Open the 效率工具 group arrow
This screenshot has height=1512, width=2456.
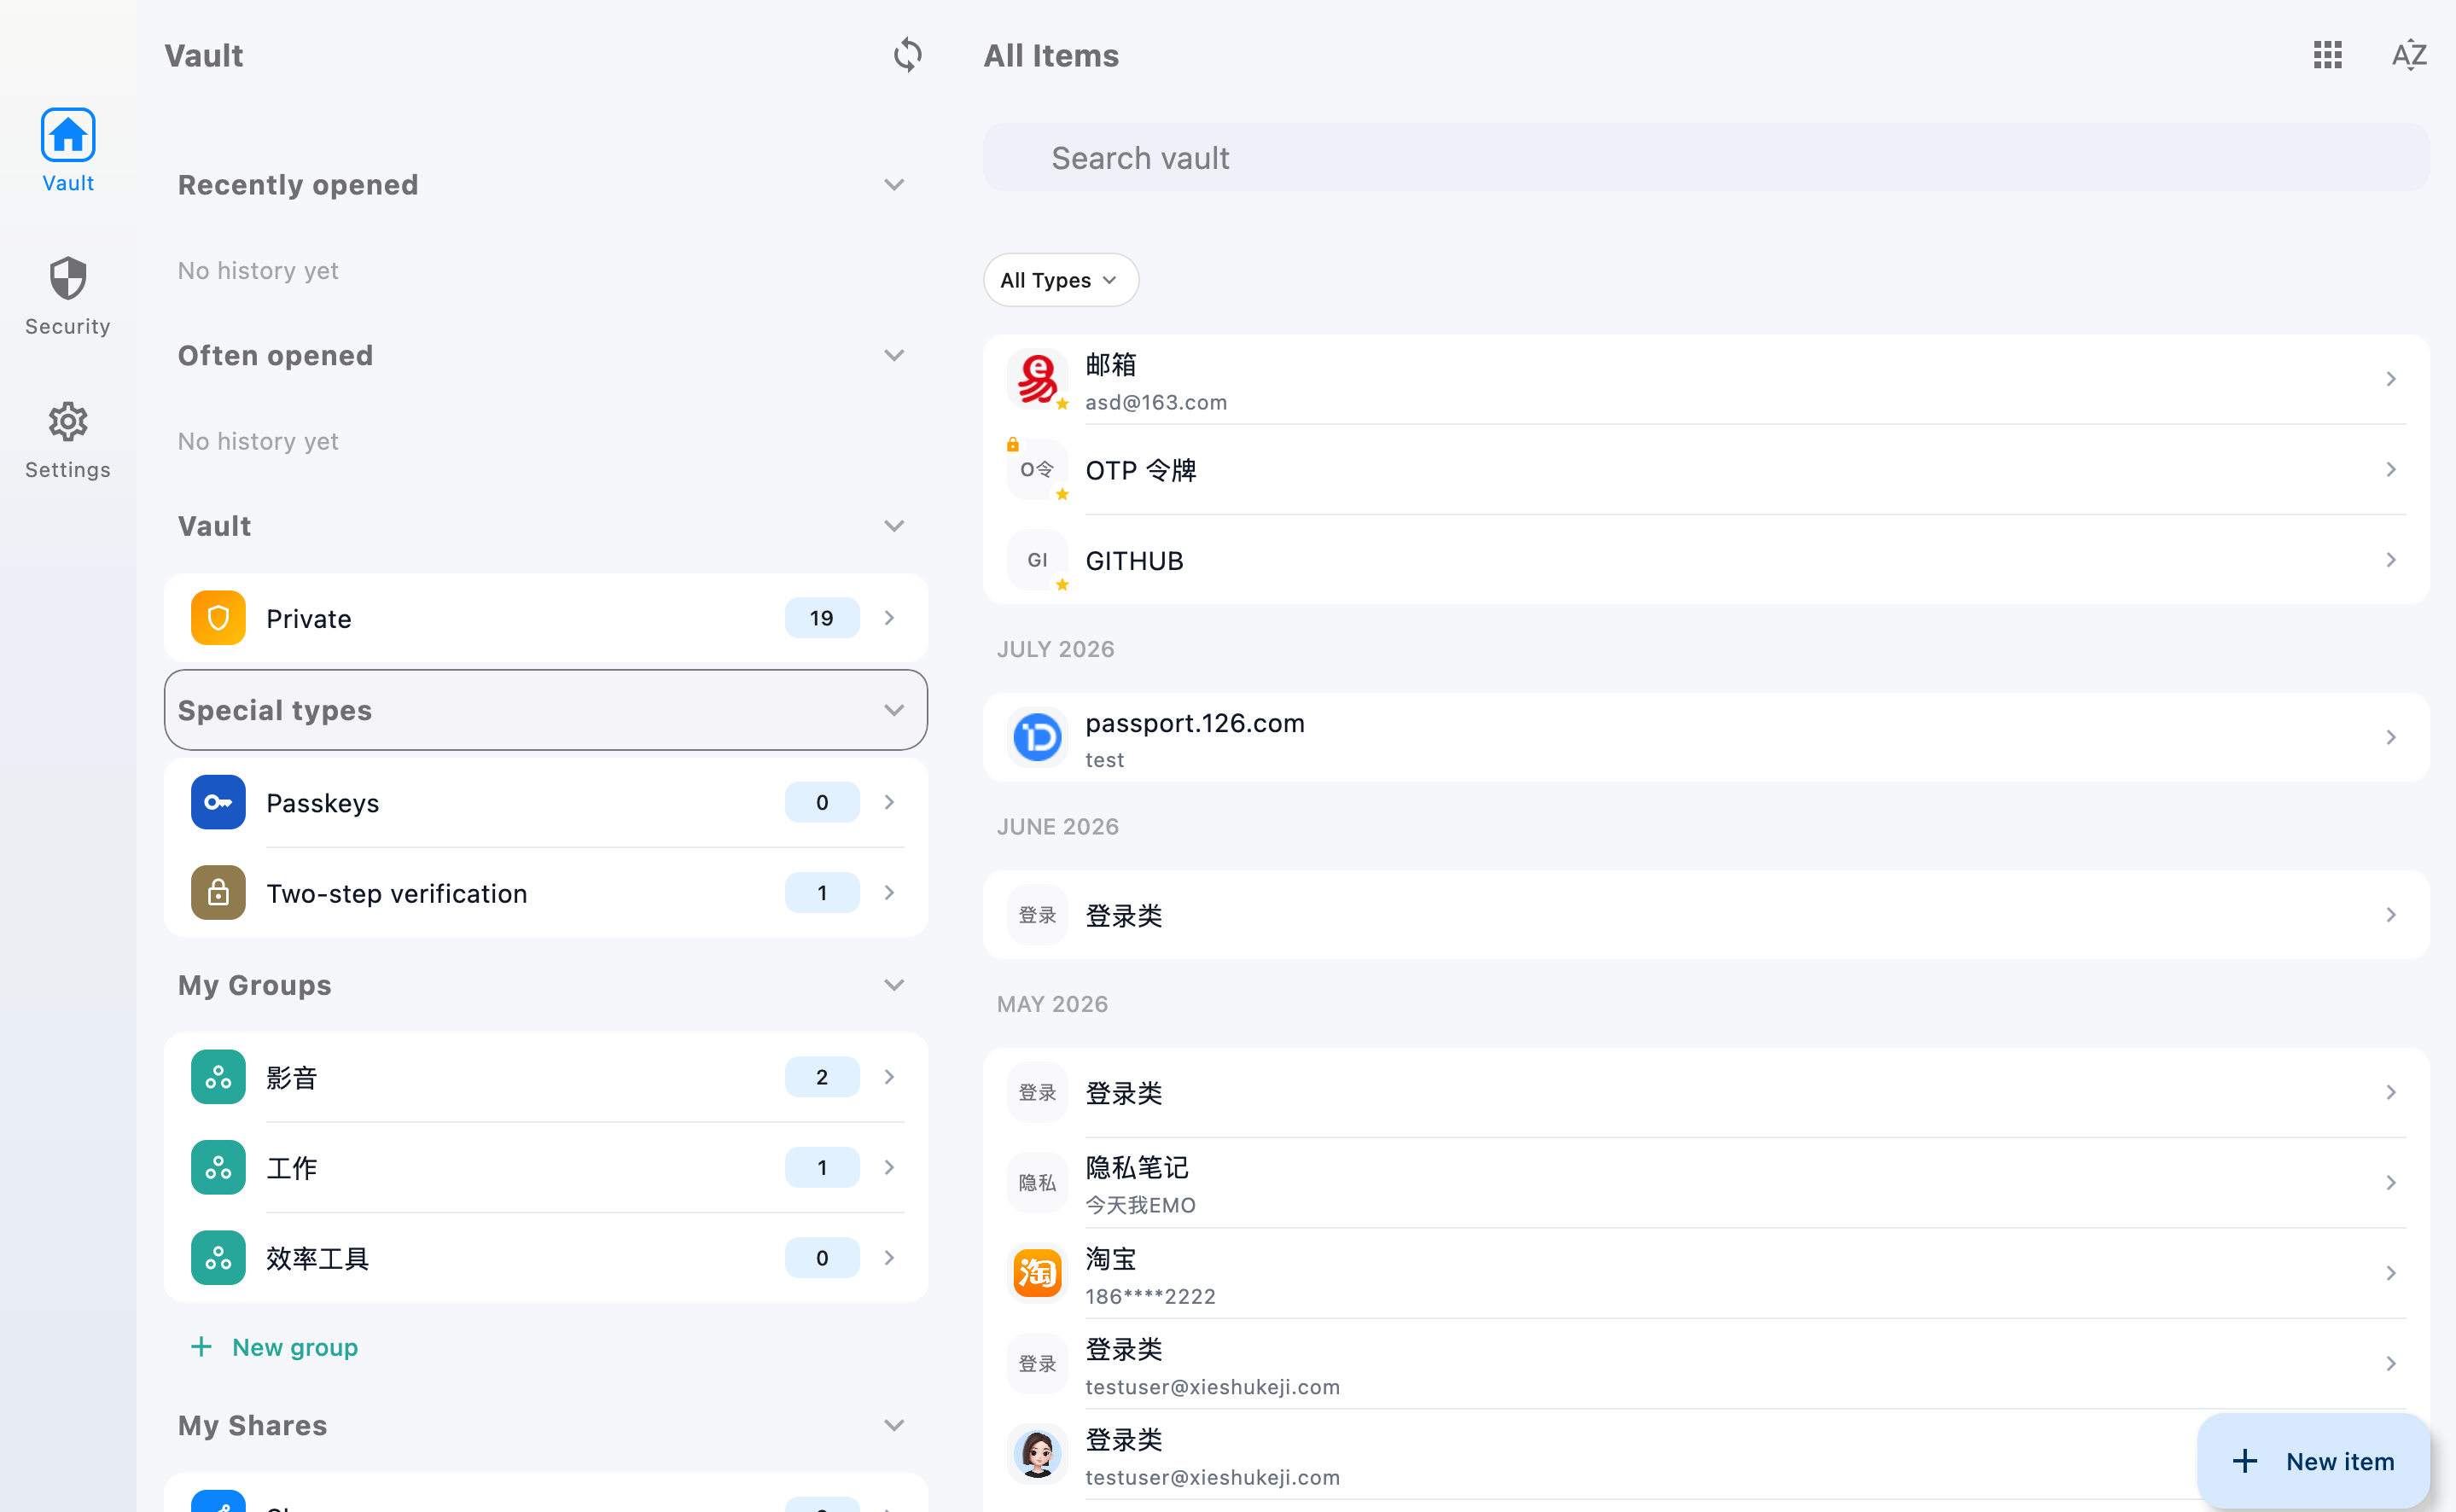(x=889, y=1258)
